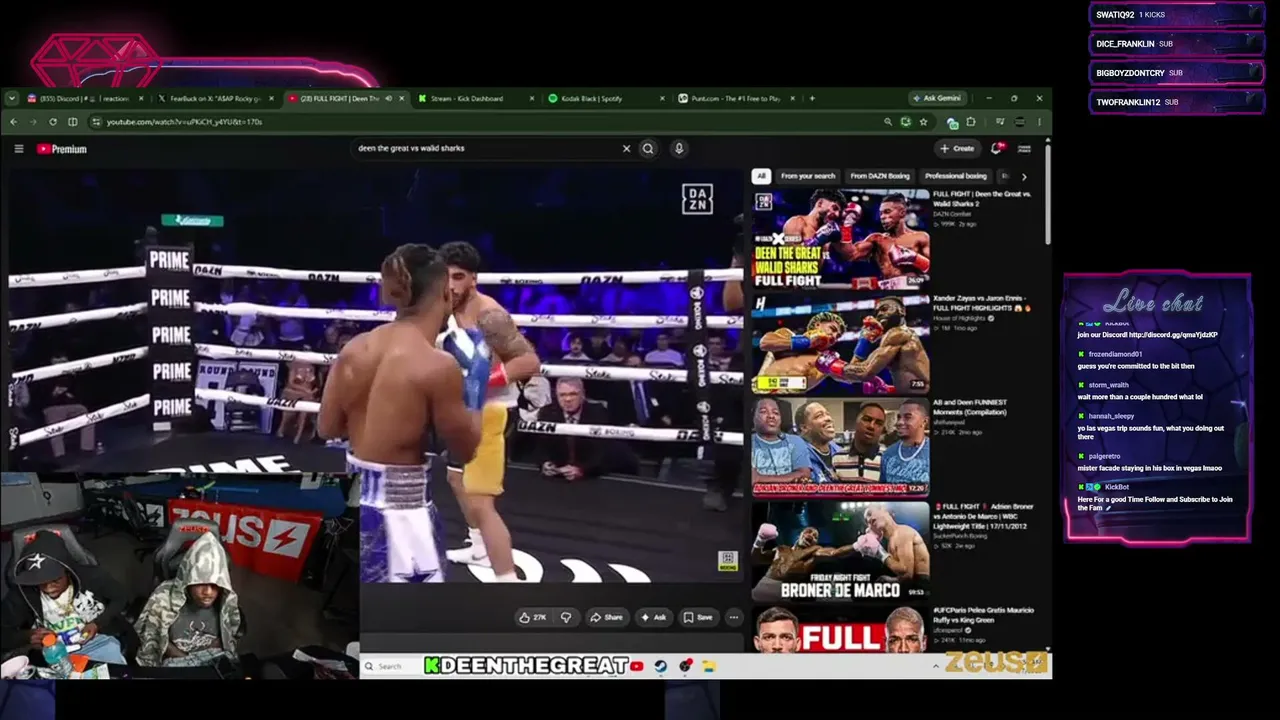
Task: Run search with magnifier button
Action: click(648, 149)
